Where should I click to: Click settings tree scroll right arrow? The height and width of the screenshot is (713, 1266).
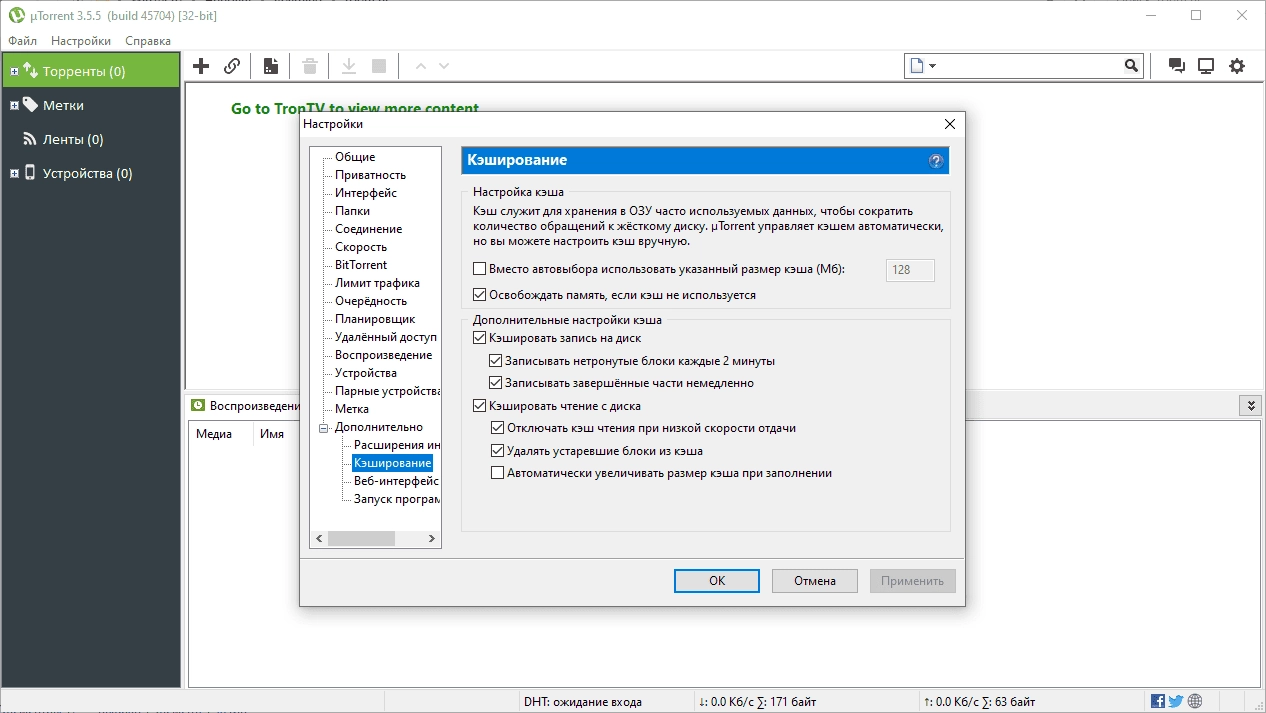click(x=432, y=538)
